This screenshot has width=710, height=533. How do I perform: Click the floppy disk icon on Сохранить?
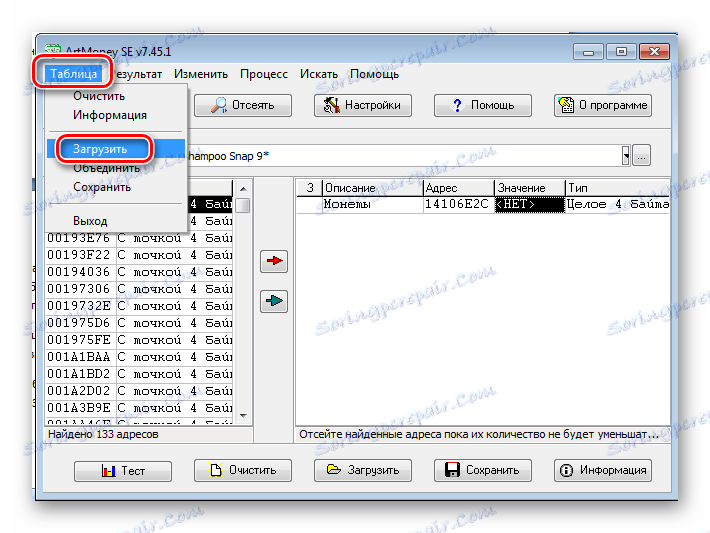coord(452,470)
